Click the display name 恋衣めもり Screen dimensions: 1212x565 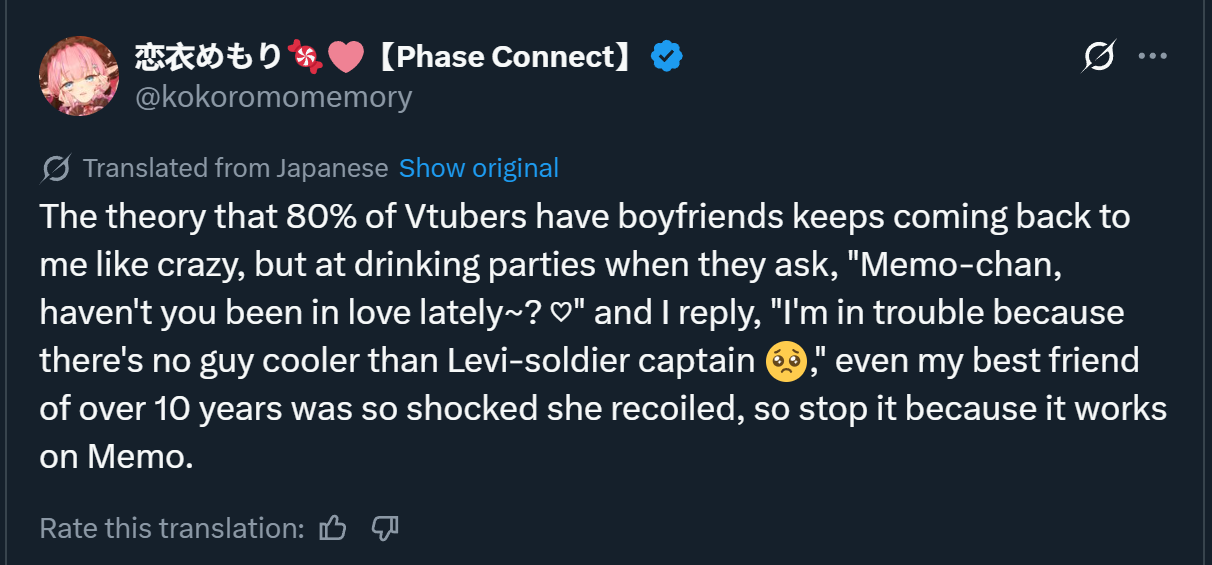coord(209,57)
